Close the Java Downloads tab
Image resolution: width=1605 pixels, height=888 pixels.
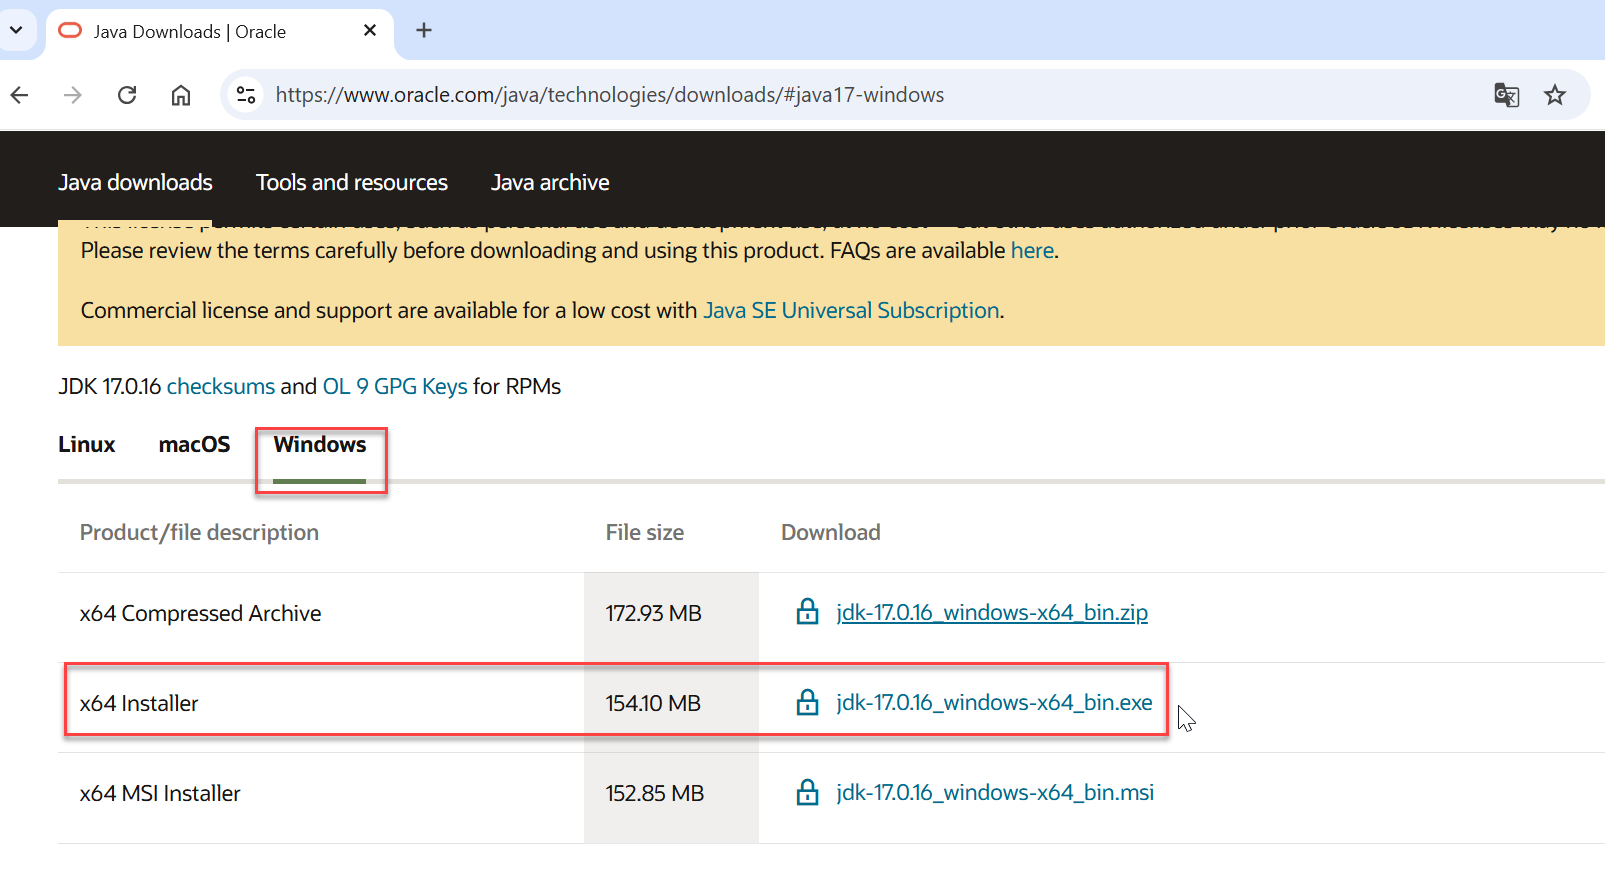point(370,30)
